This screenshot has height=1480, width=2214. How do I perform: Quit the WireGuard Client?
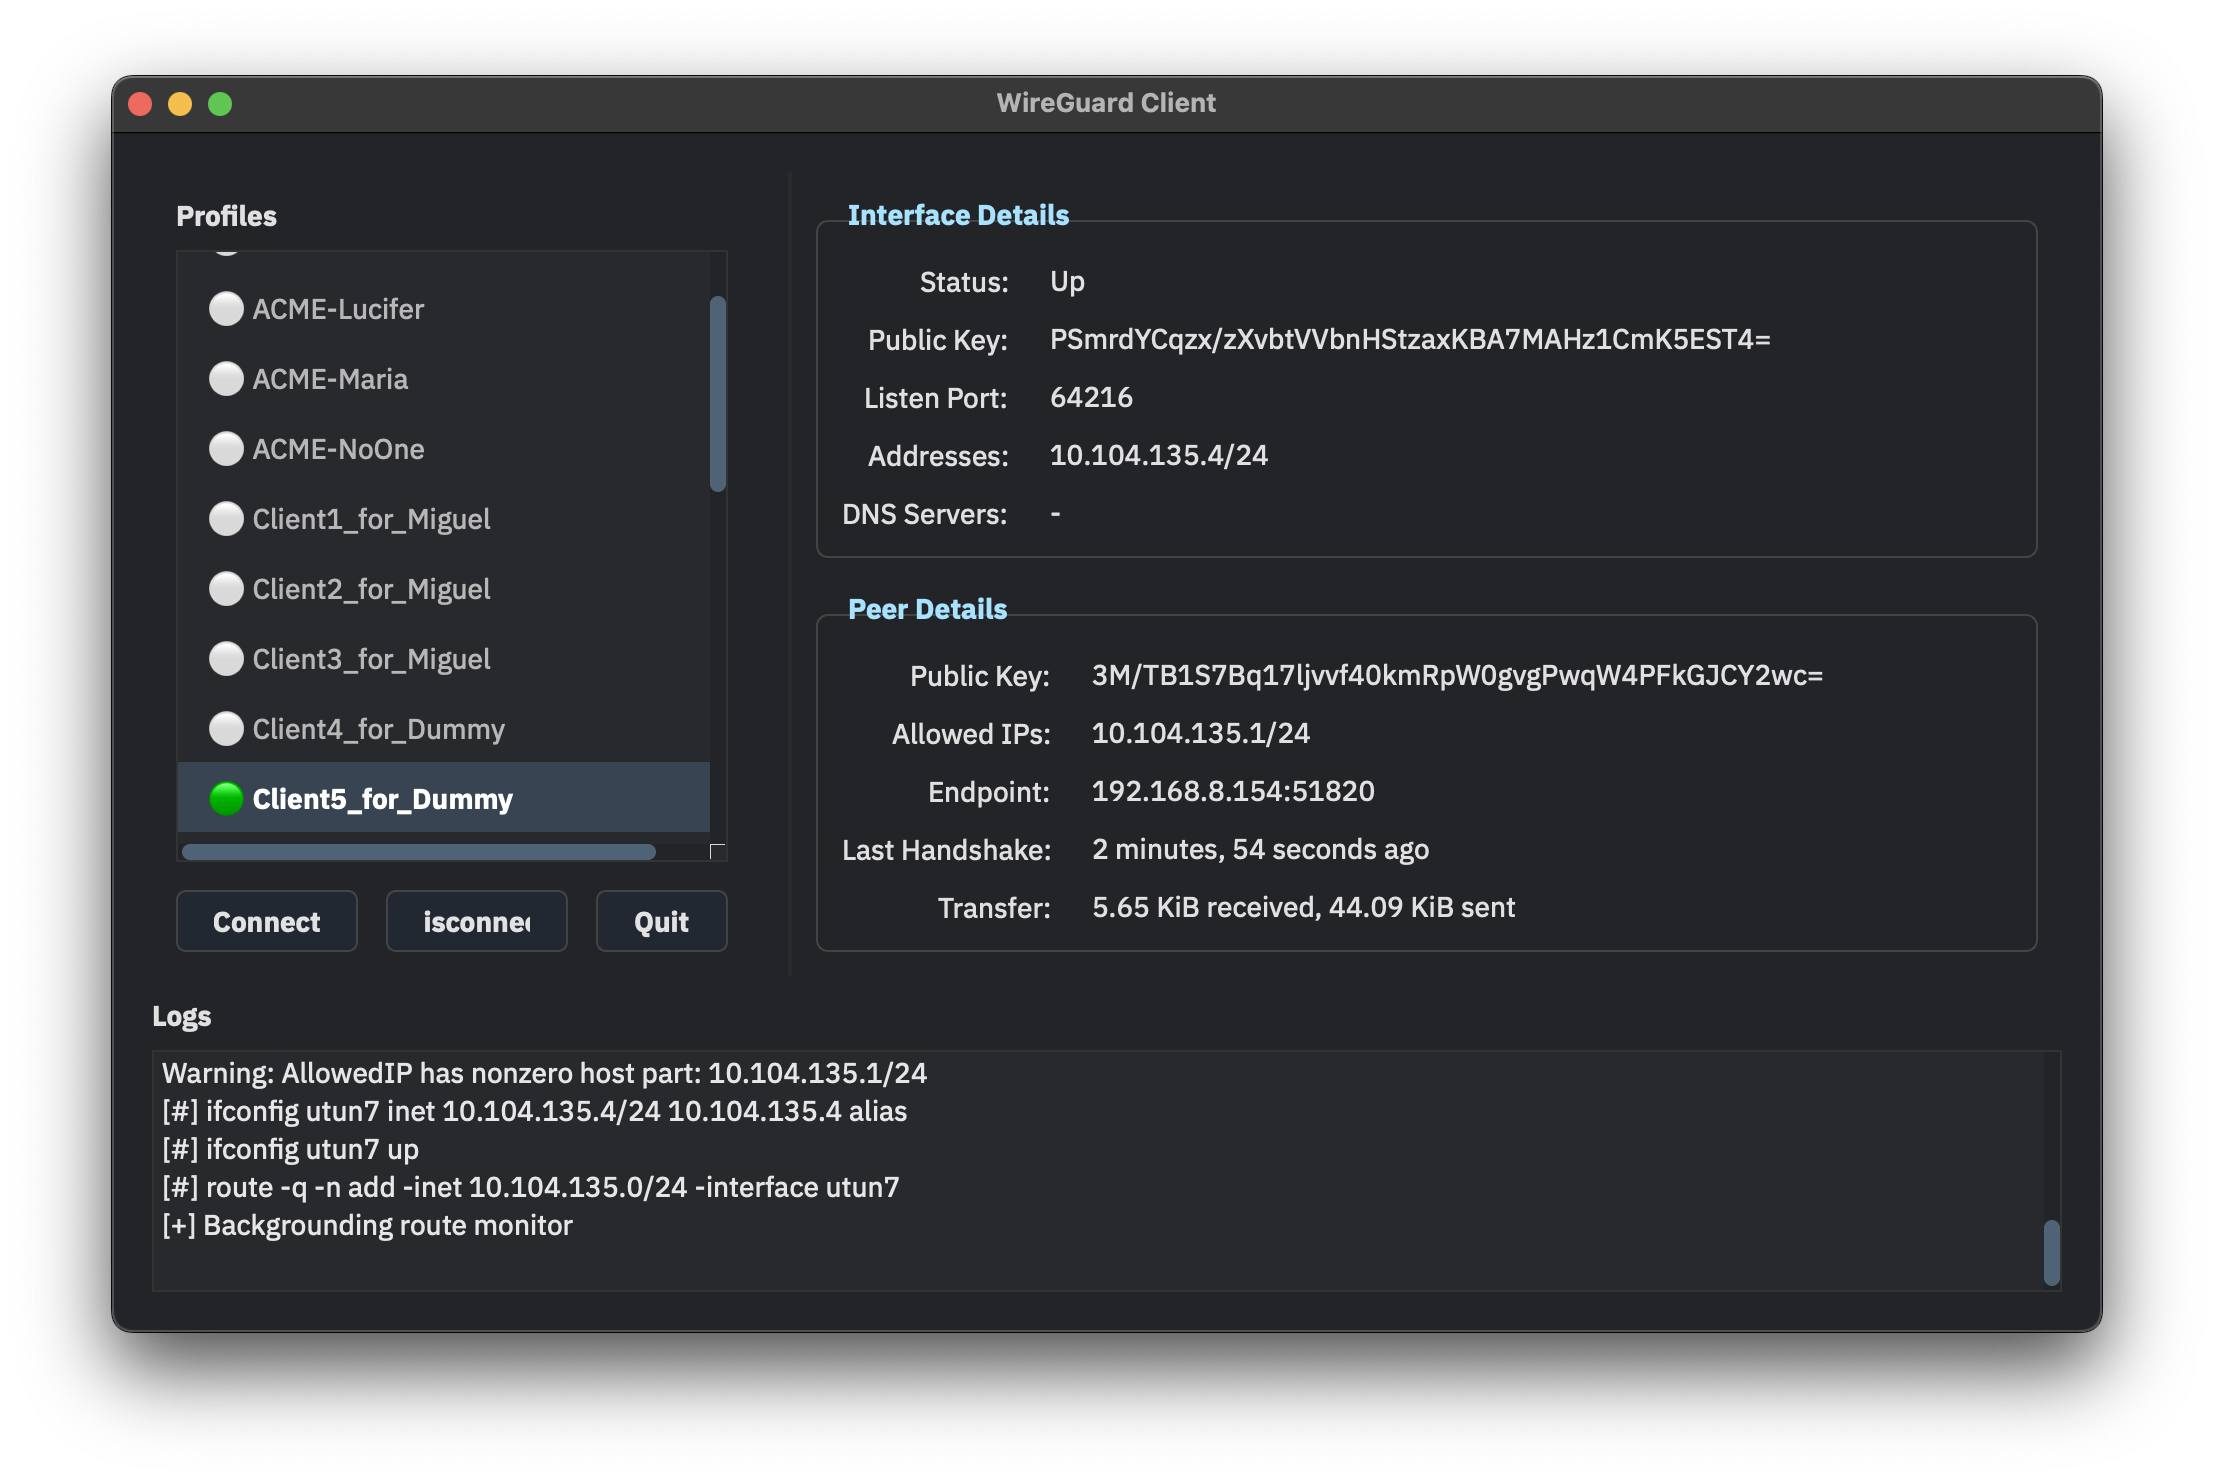(x=661, y=921)
